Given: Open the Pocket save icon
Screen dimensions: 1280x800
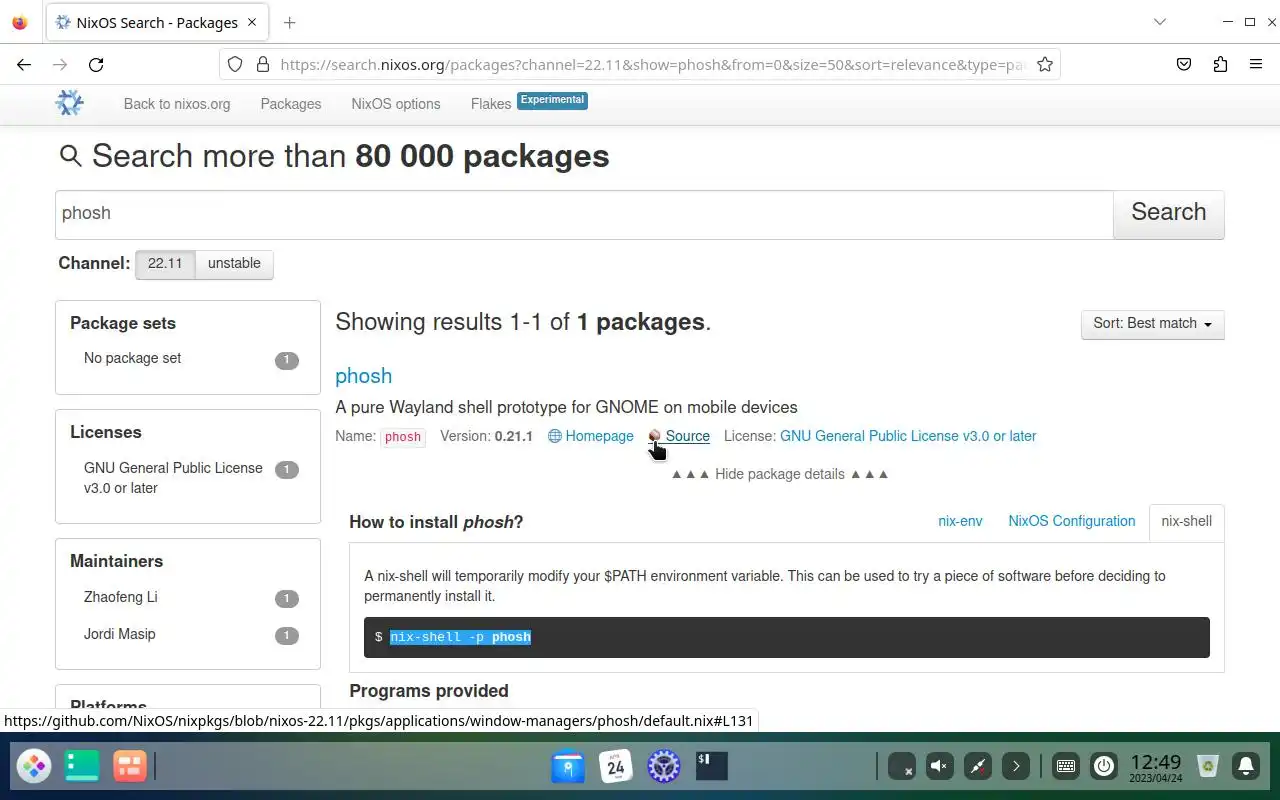Looking at the screenshot, I should (x=1184, y=64).
